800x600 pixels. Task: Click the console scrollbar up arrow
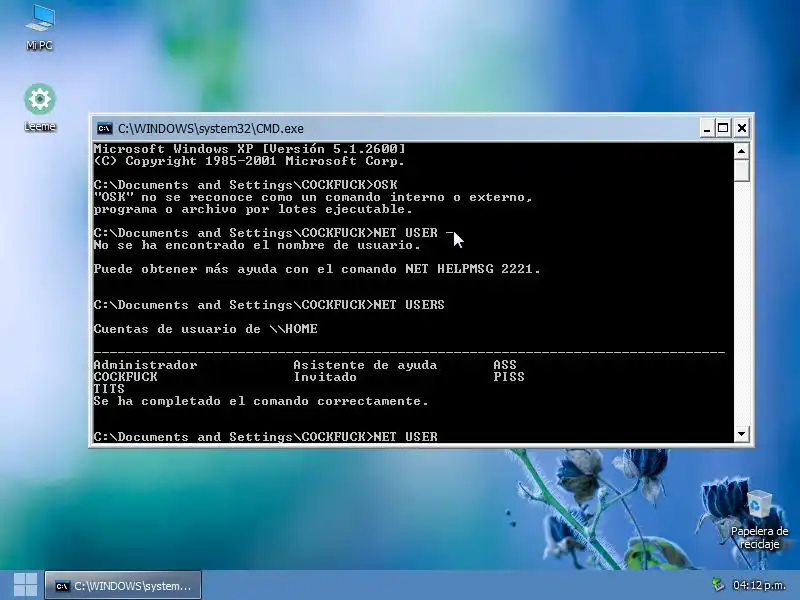pos(741,151)
